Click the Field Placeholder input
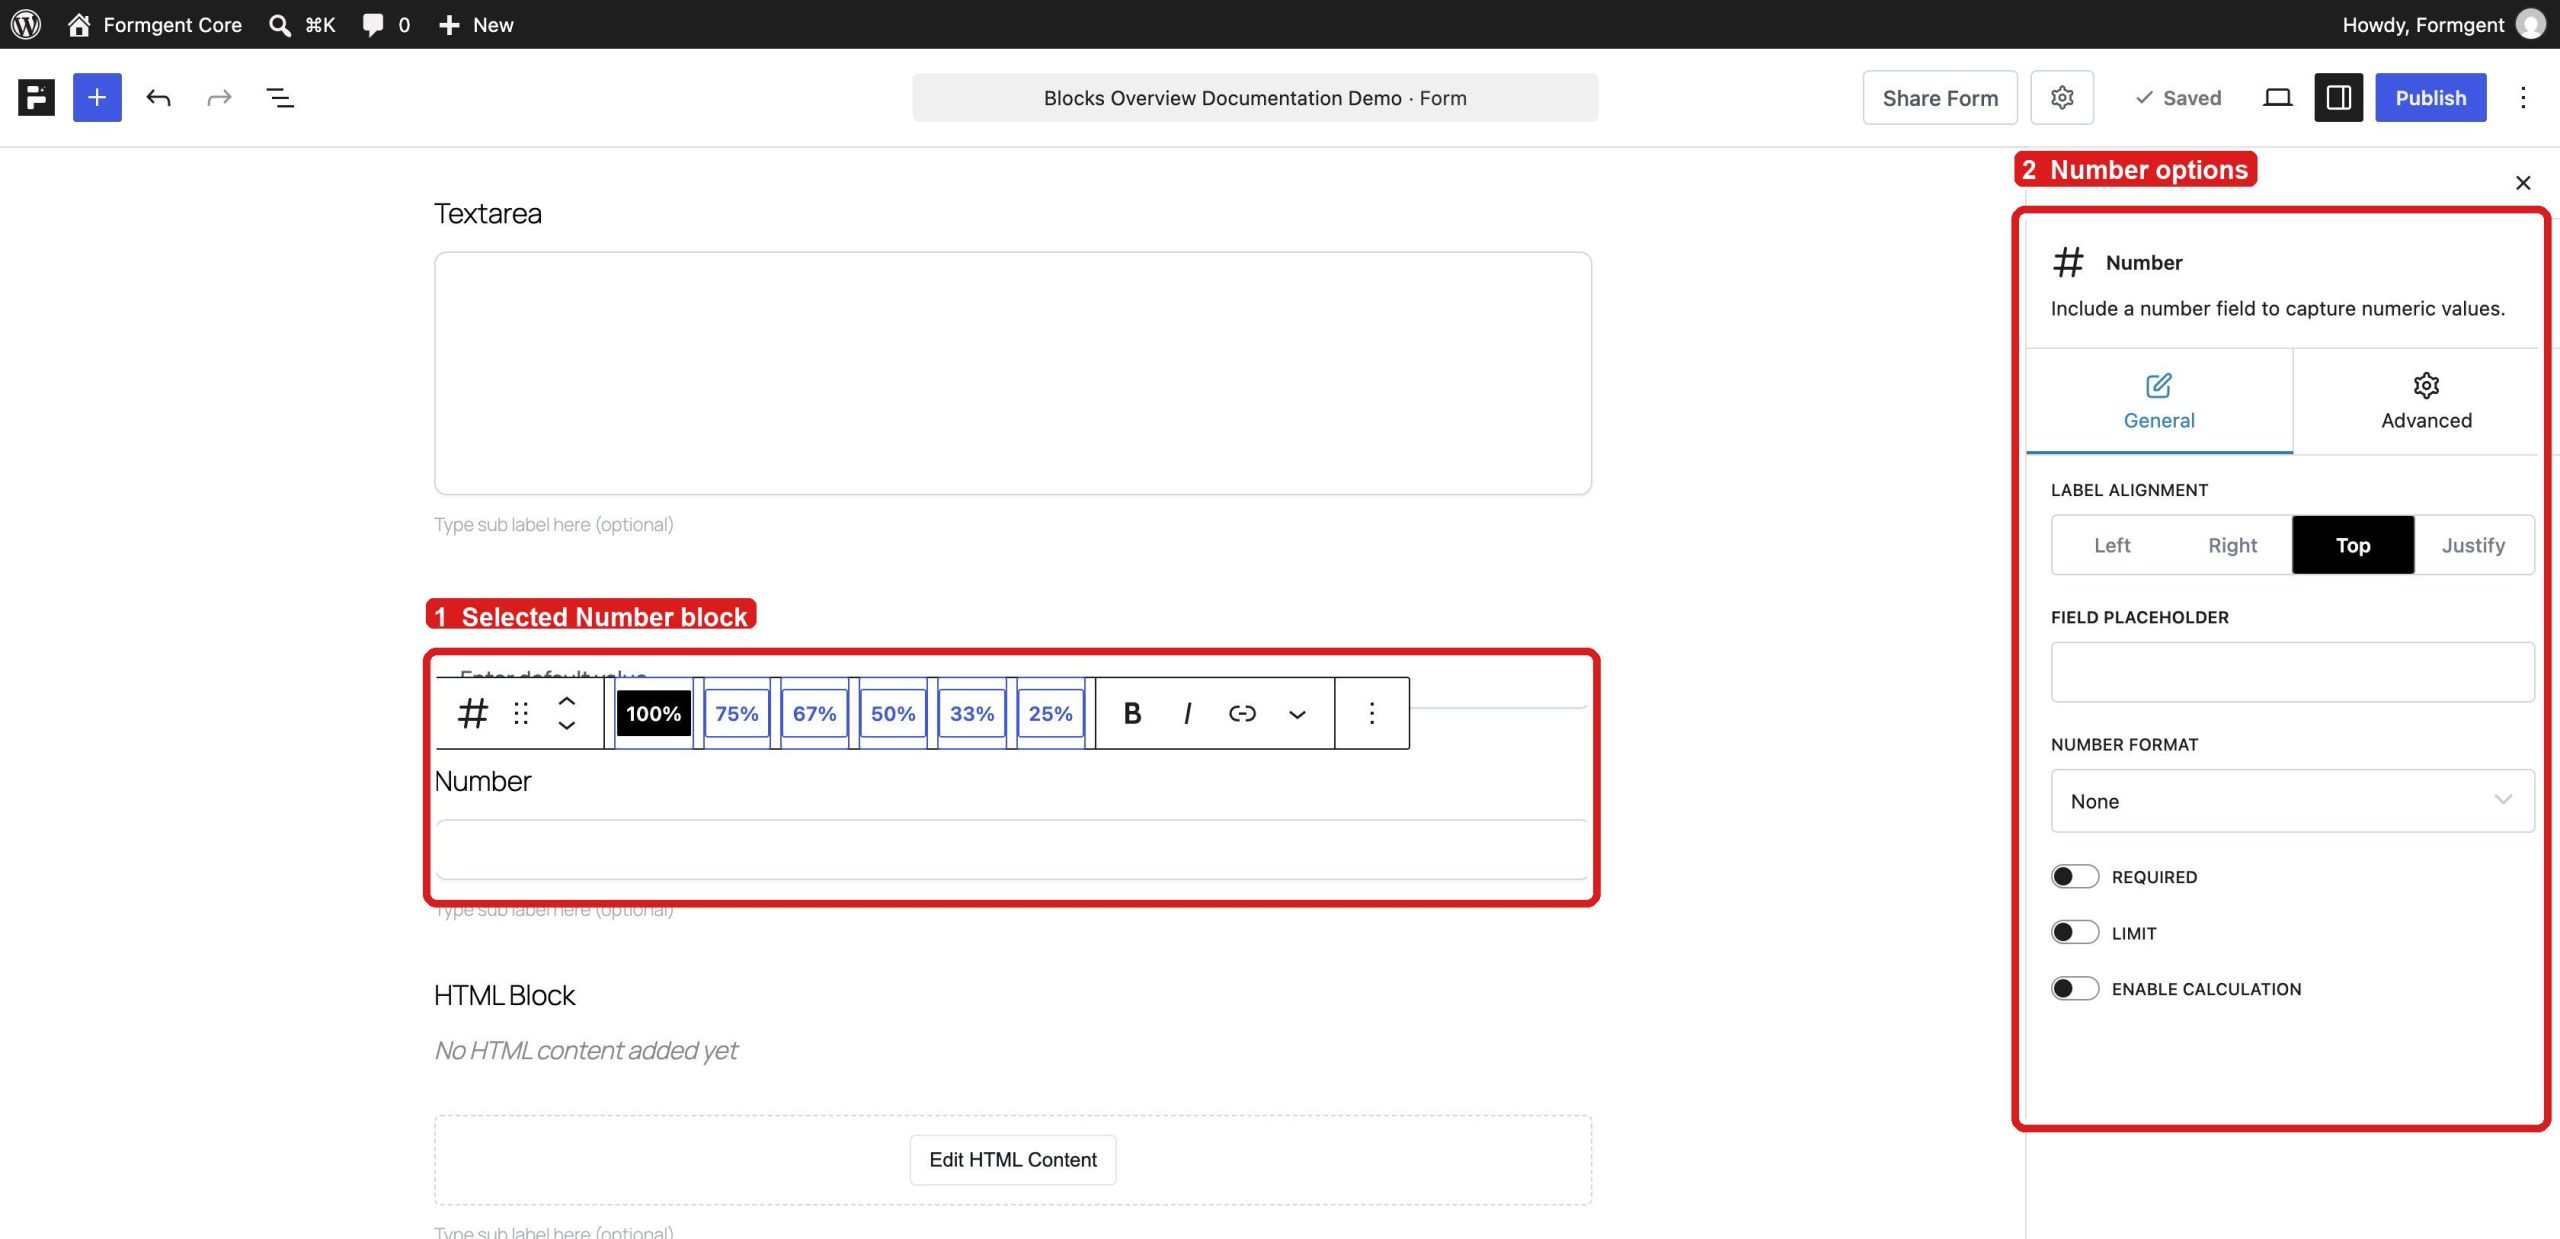The height and width of the screenshot is (1239, 2560). tap(2293, 672)
